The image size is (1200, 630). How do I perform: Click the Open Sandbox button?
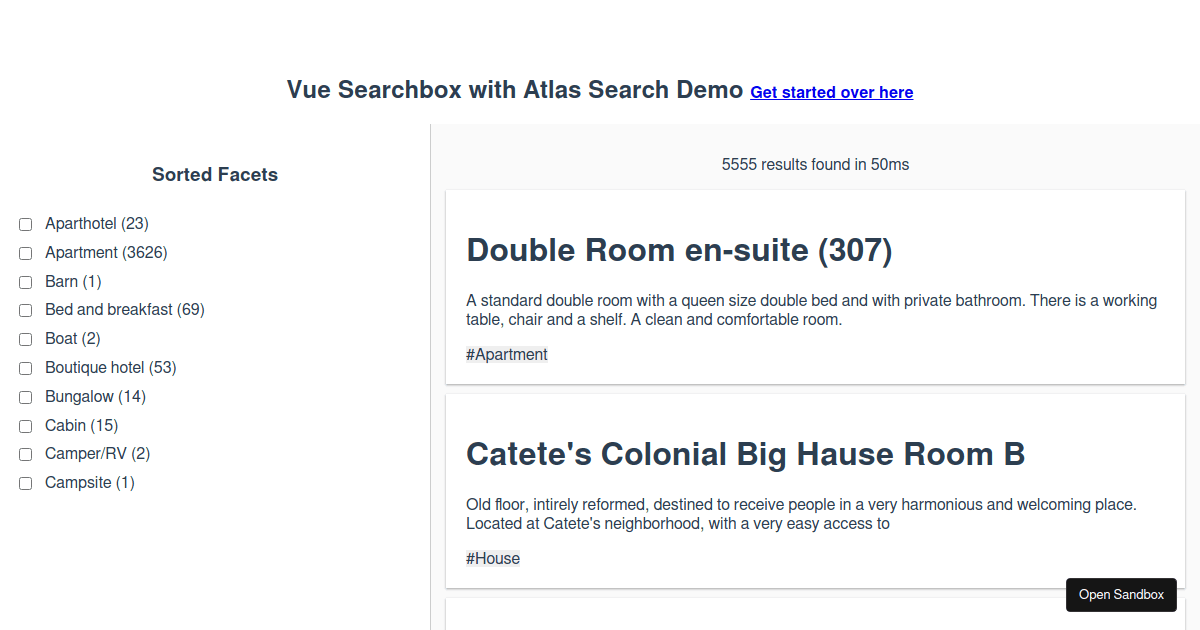1121,594
